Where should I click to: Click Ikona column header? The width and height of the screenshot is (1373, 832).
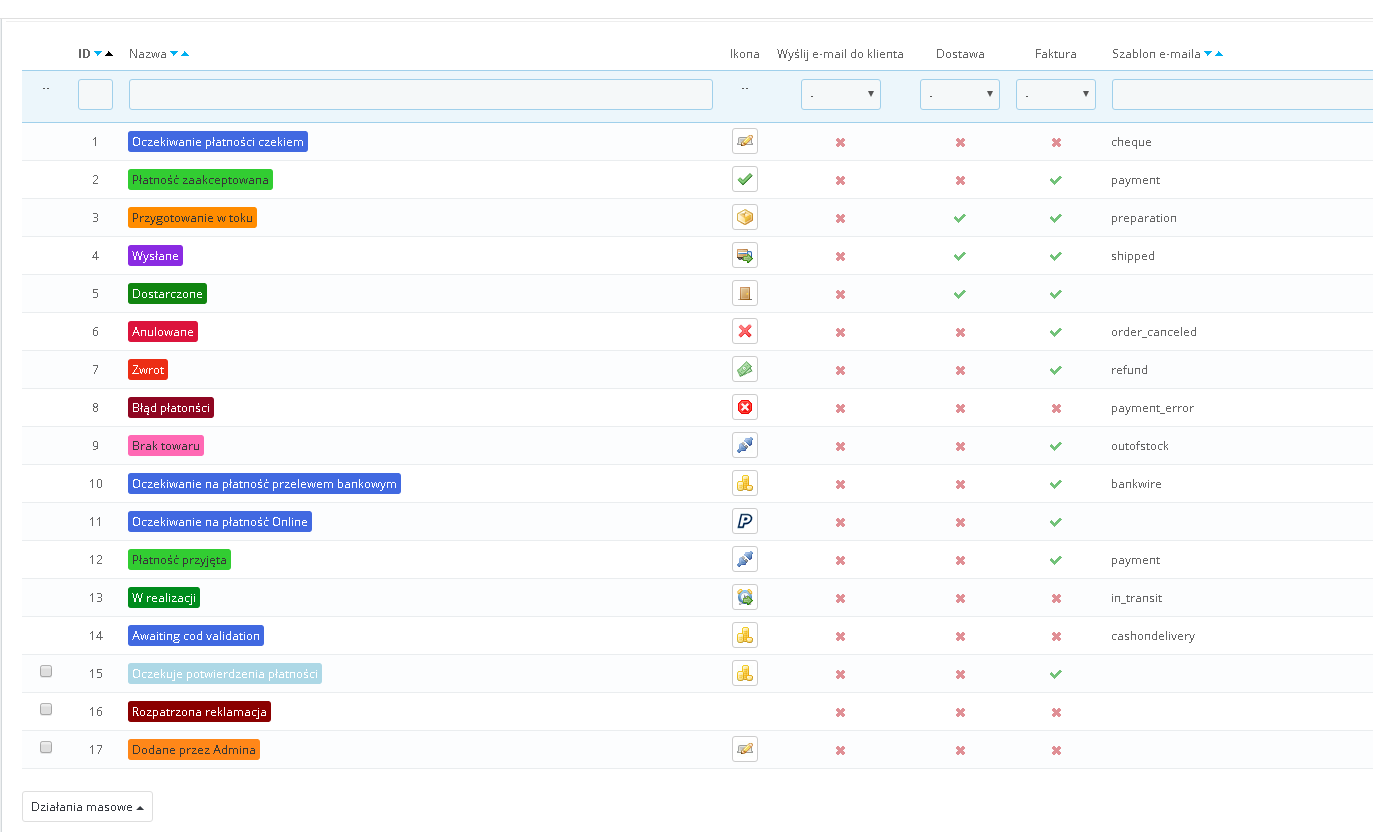coord(744,54)
